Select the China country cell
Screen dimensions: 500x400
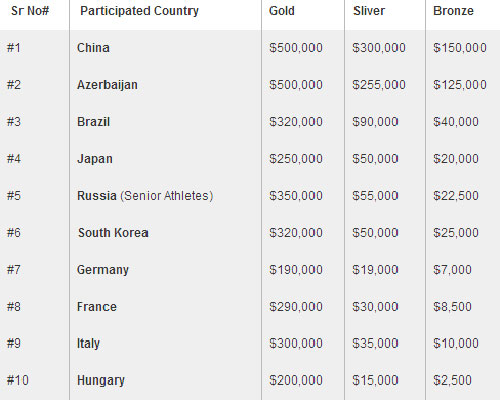(x=93, y=48)
